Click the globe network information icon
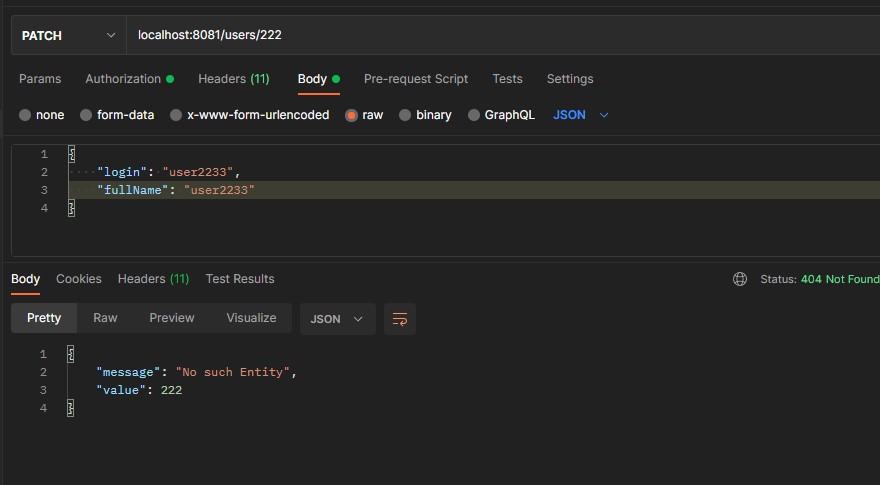Screen dimensions: 880x485 pos(740,279)
